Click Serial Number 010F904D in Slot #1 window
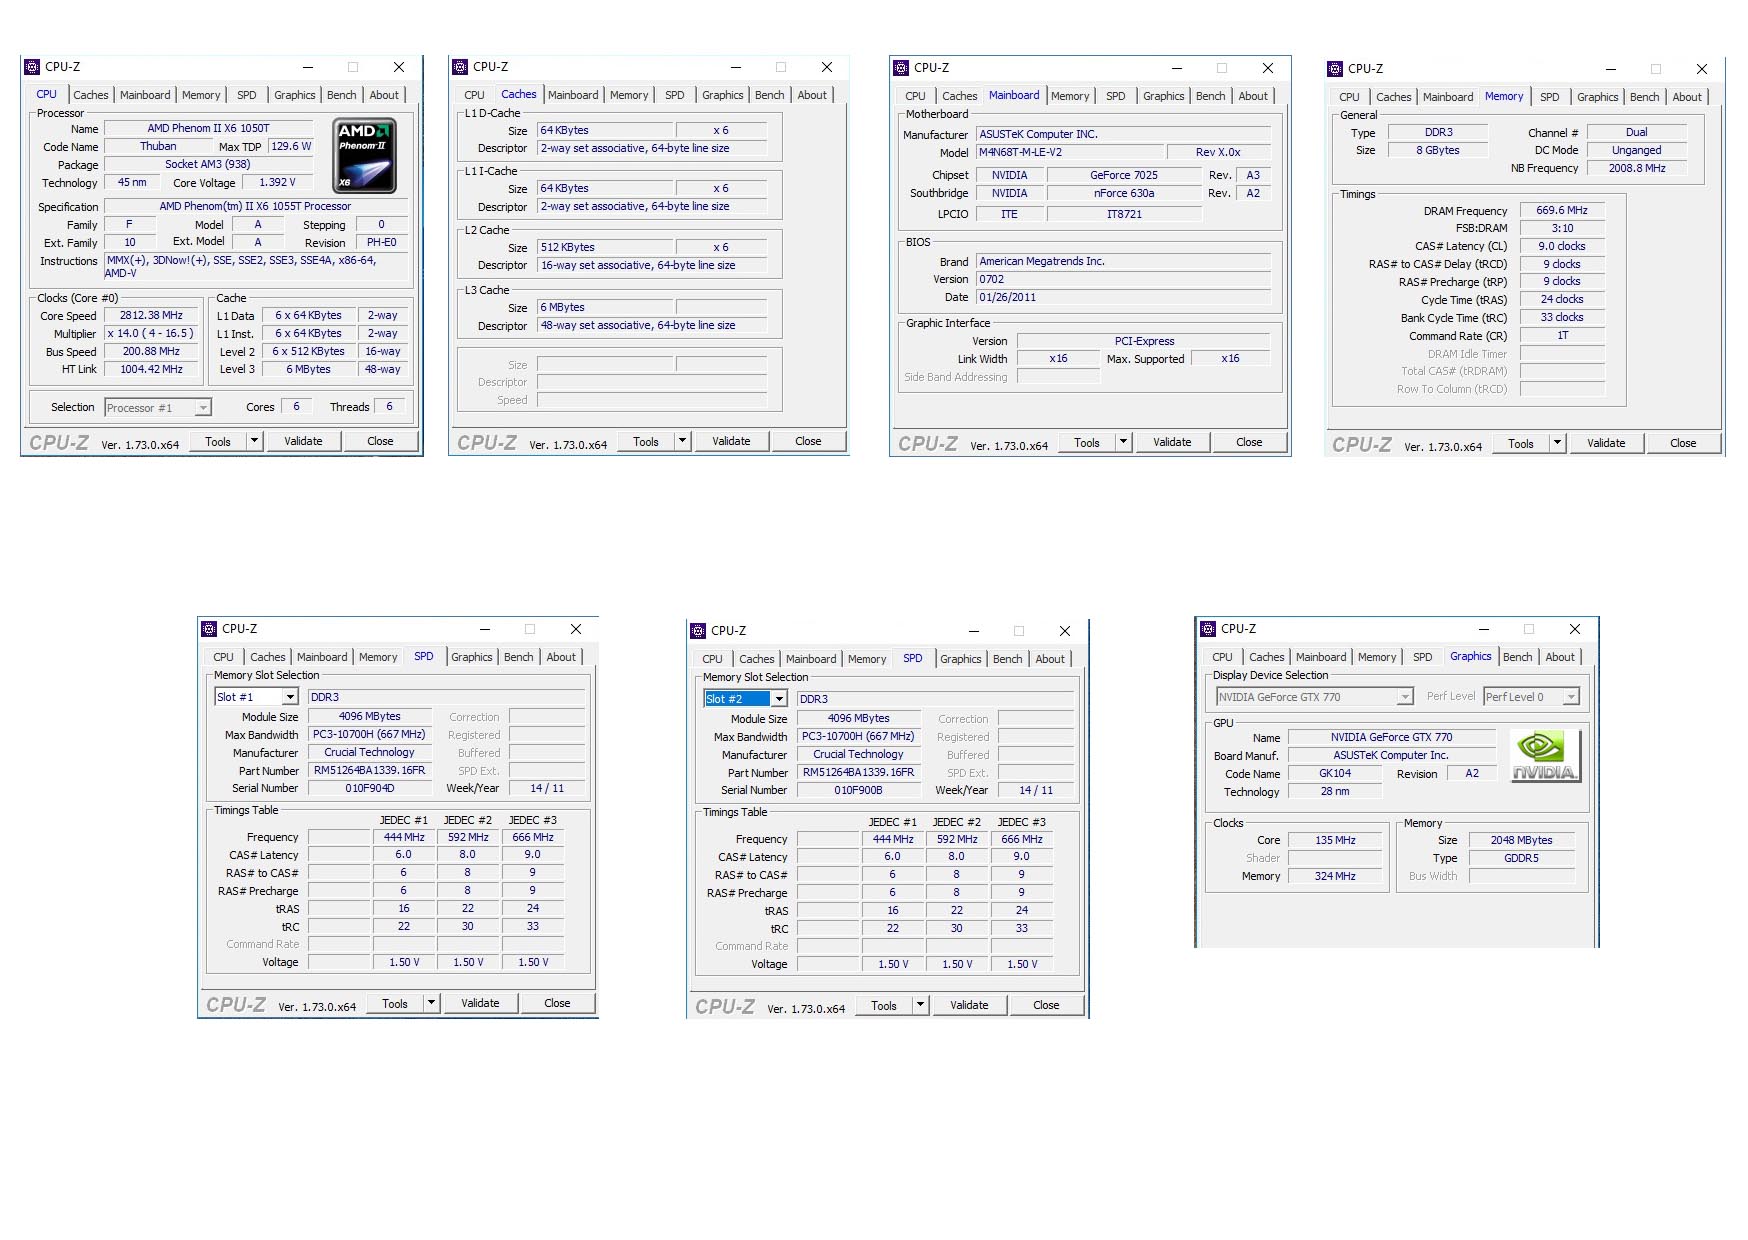This screenshot has height=1240, width=1748. point(370,788)
